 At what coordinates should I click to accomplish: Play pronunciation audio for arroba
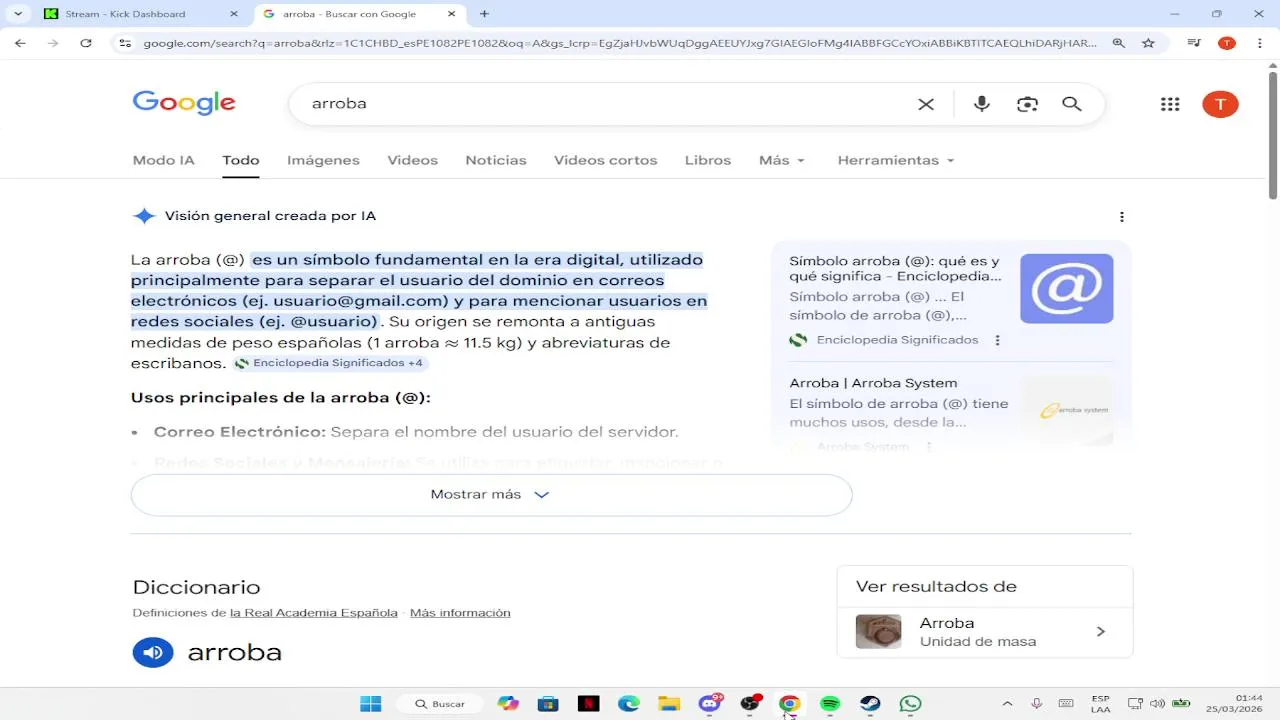pos(153,653)
